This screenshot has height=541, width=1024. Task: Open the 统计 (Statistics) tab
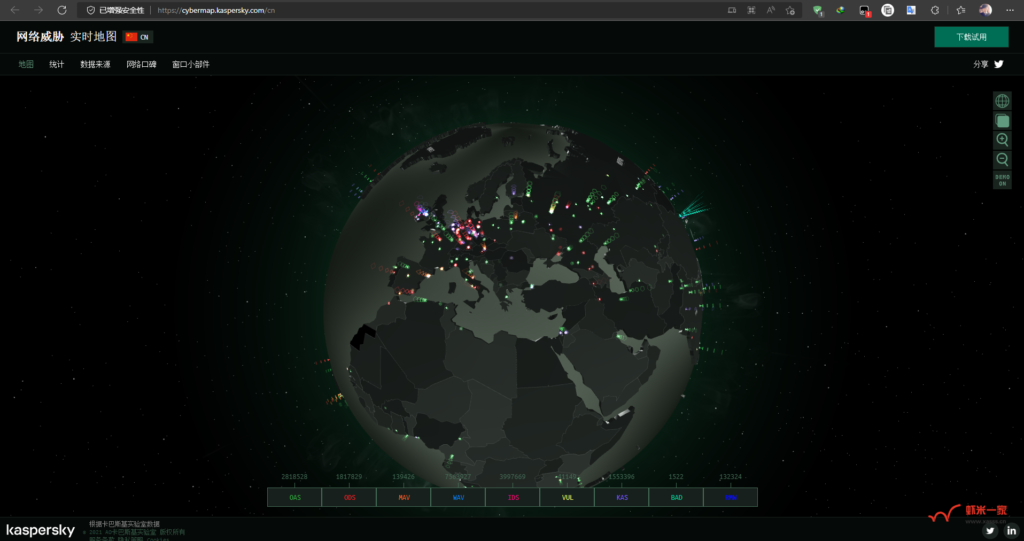pyautogui.click(x=57, y=64)
